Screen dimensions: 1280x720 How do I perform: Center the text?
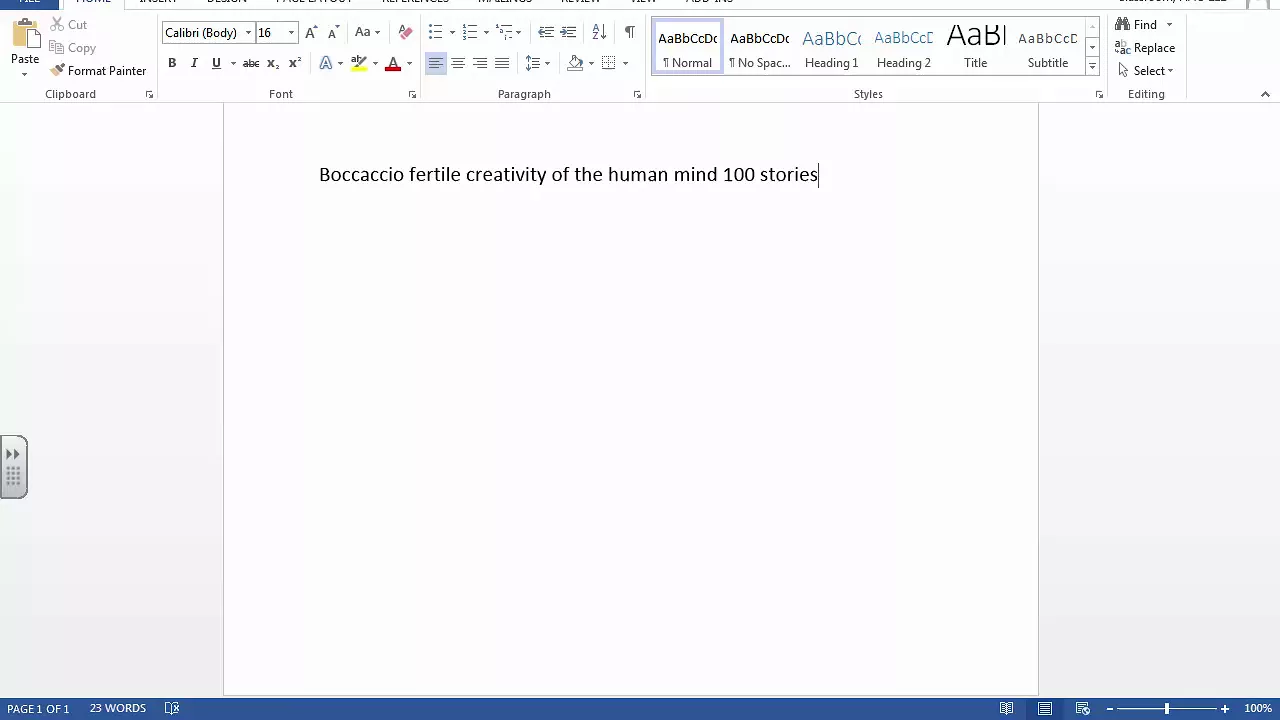click(458, 63)
